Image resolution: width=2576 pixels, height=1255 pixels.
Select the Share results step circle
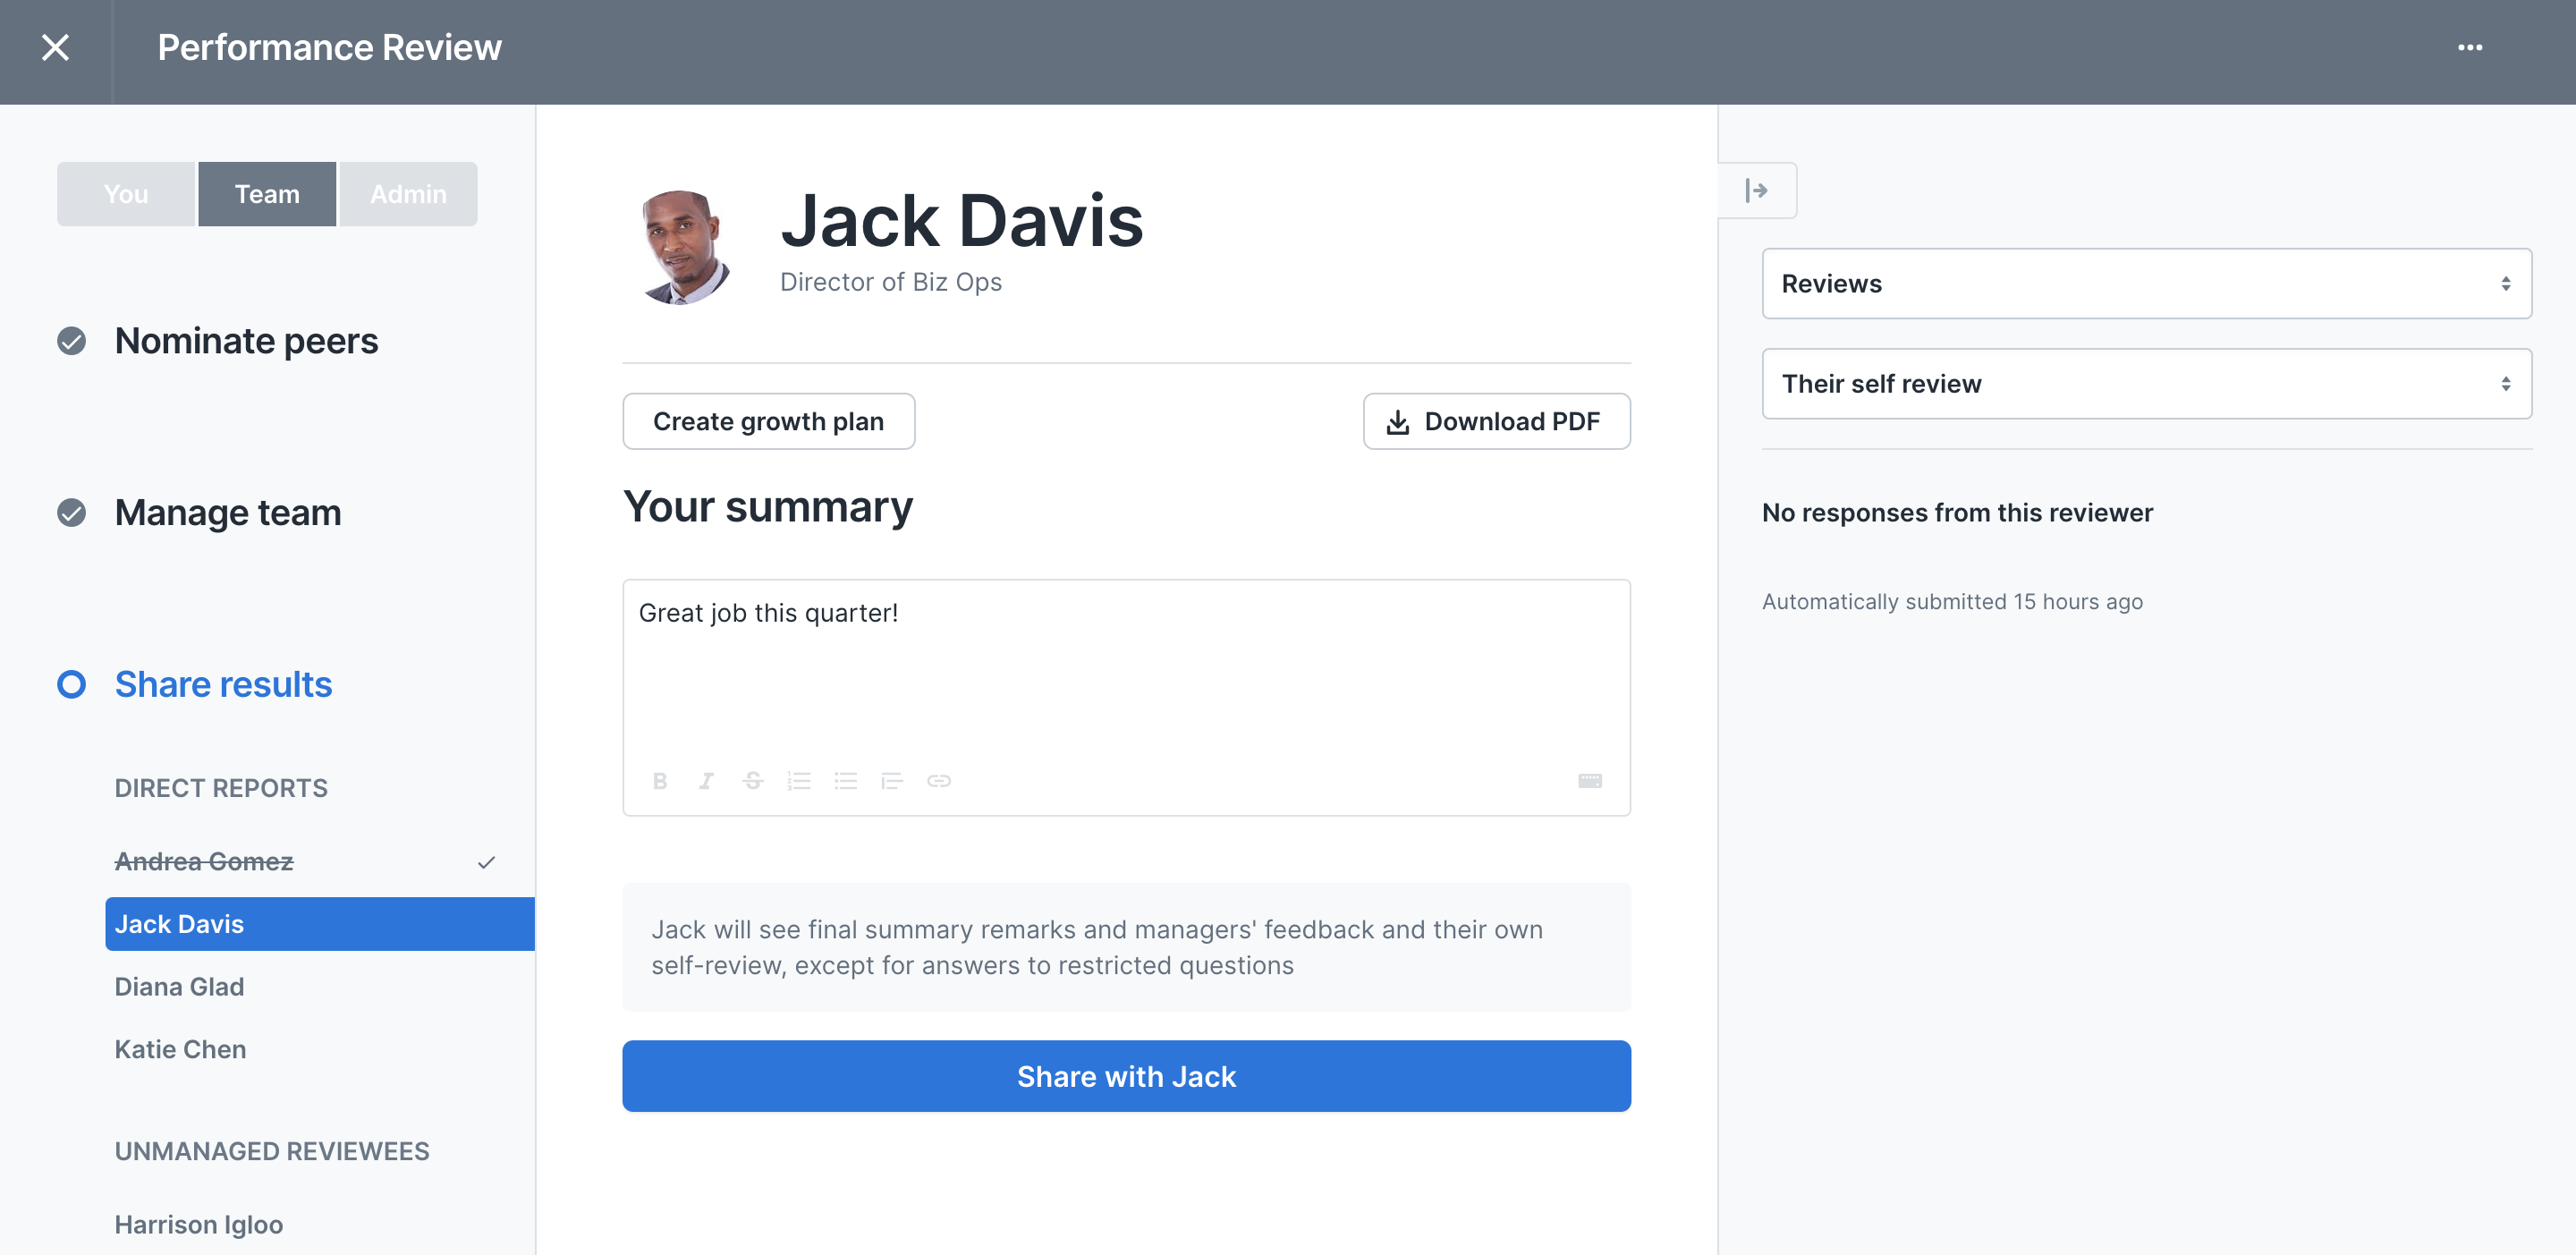click(71, 685)
